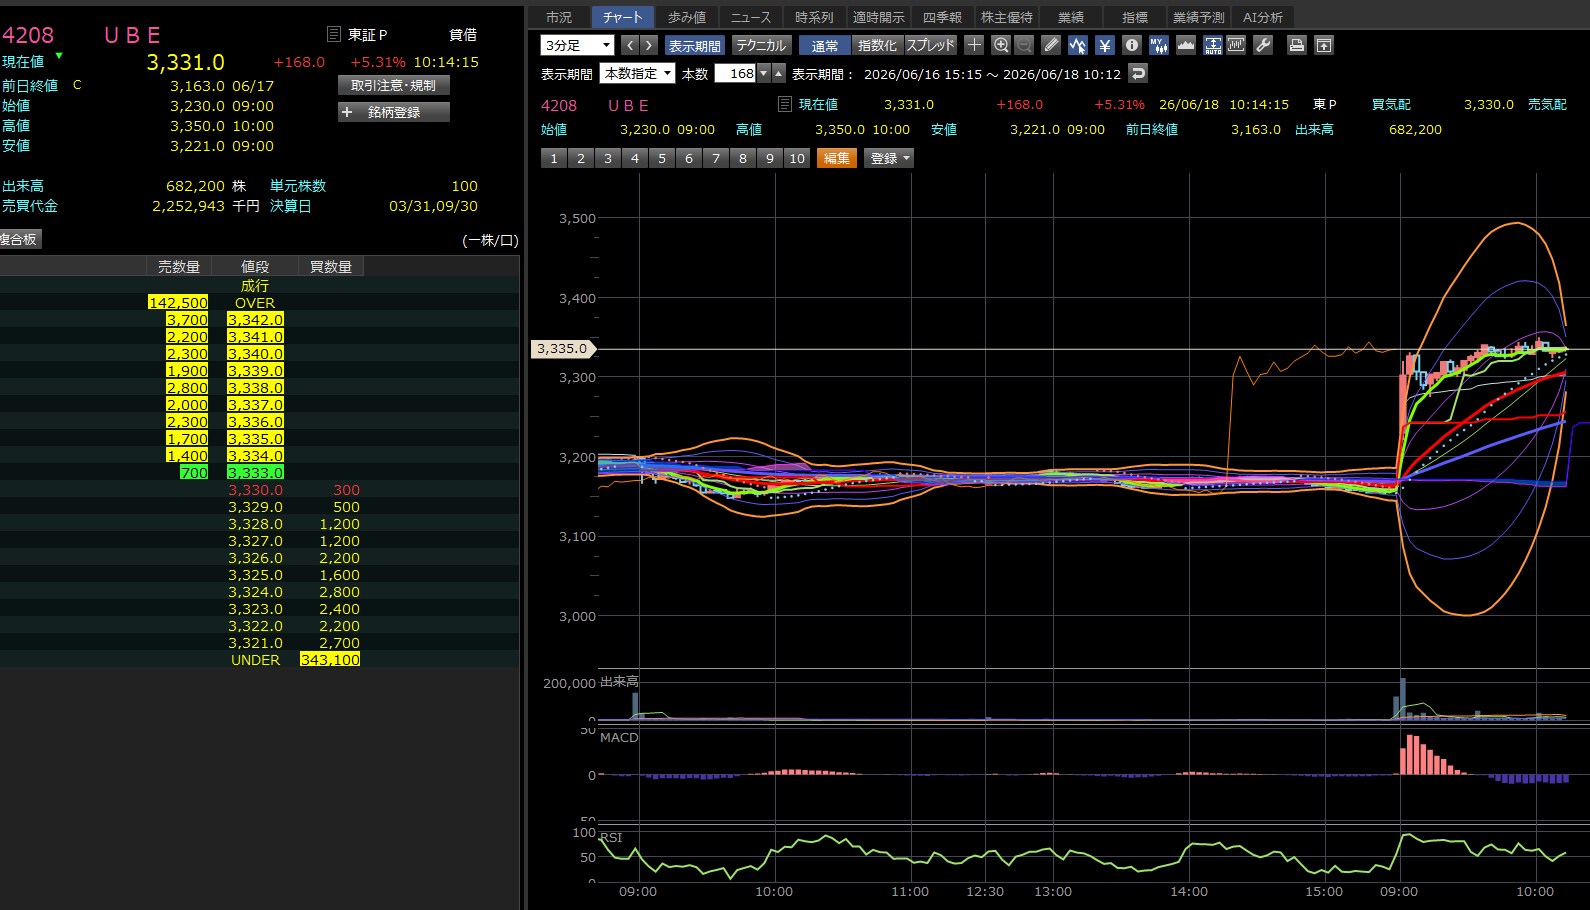The height and width of the screenshot is (910, 1590).
Task: Click the 銘柄登録 button
Action: [x=394, y=112]
